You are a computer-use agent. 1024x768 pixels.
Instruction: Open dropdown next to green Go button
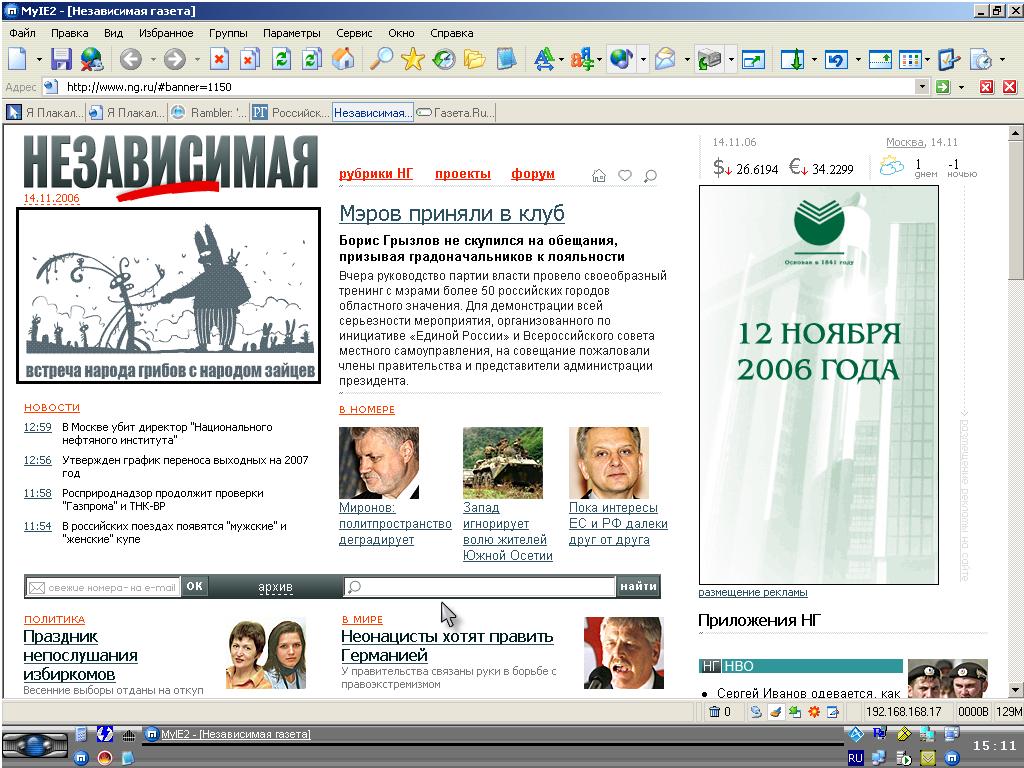961,87
